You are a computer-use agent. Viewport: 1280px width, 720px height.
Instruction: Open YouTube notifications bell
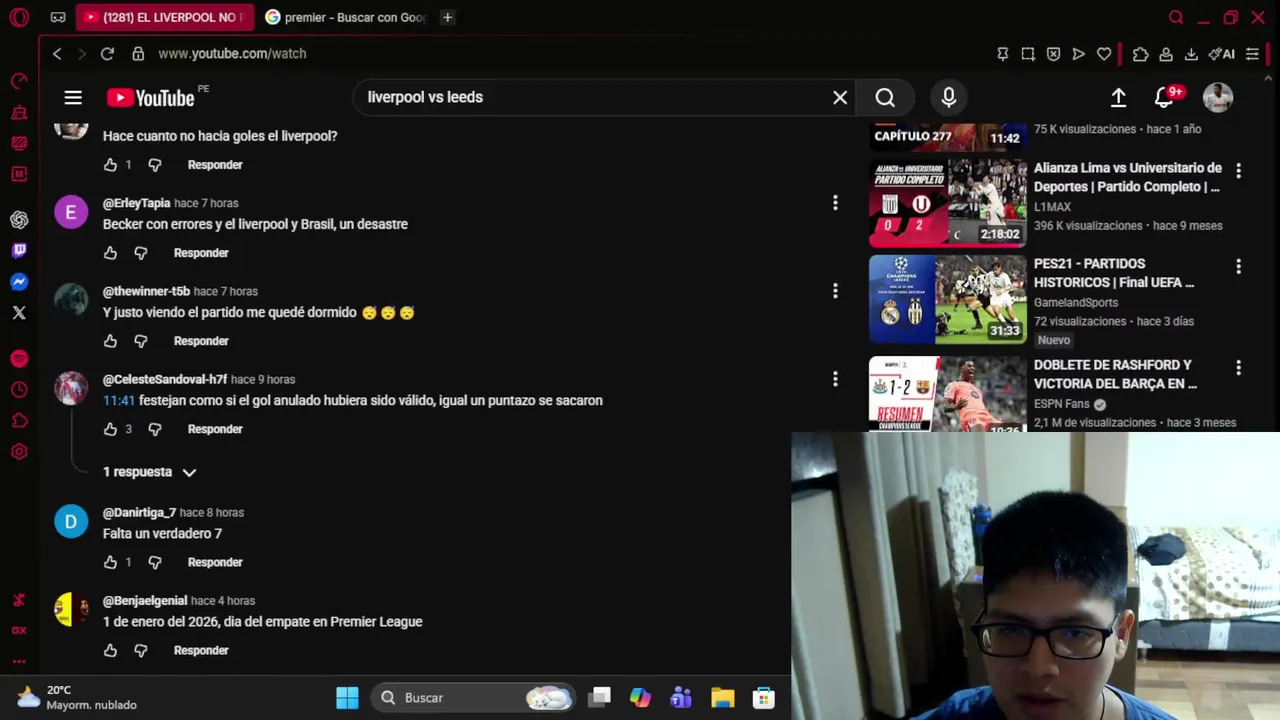click(1165, 97)
